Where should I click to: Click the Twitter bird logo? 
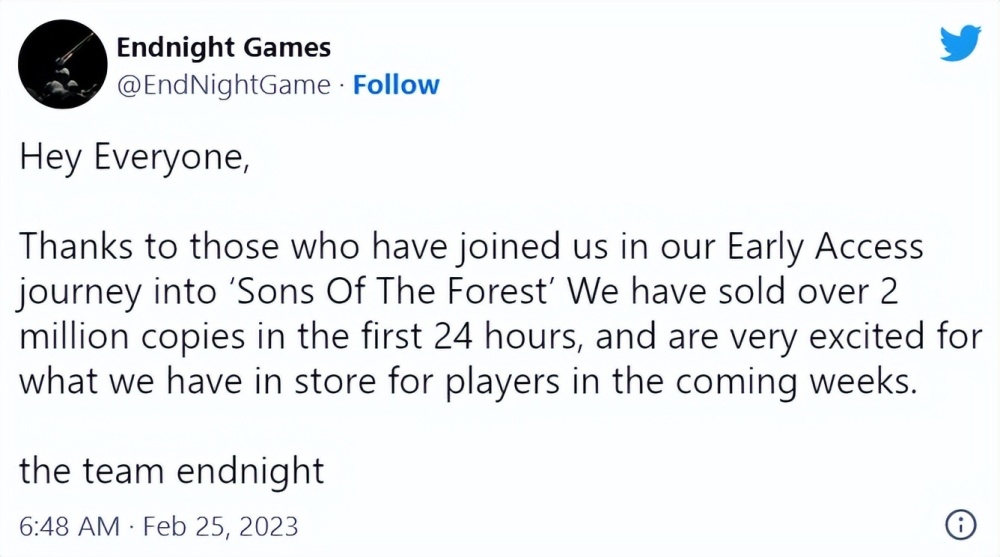pos(960,41)
